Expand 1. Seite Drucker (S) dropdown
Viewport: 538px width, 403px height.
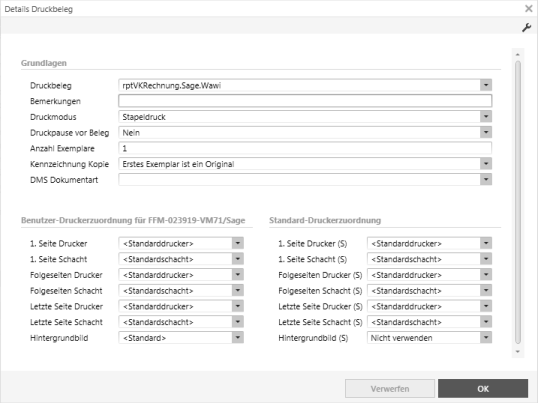pyautogui.click(x=486, y=243)
